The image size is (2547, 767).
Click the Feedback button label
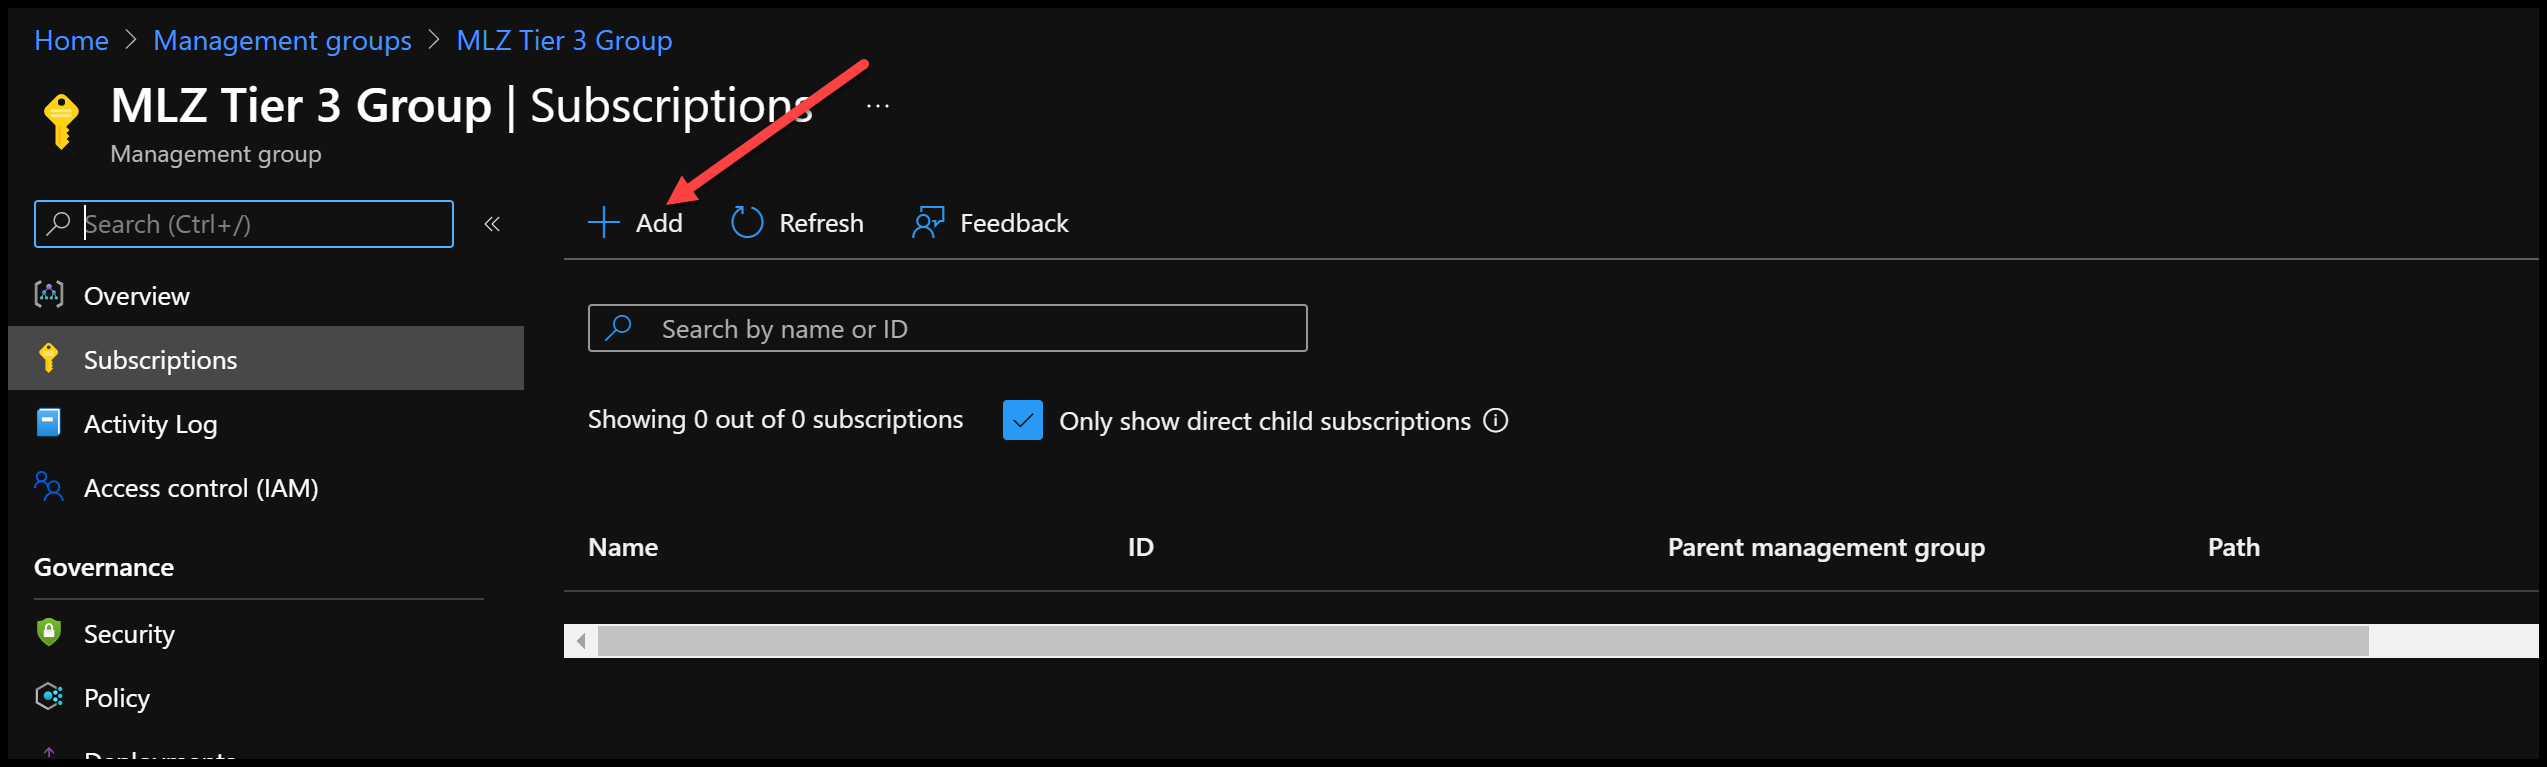pyautogui.click(x=1014, y=223)
